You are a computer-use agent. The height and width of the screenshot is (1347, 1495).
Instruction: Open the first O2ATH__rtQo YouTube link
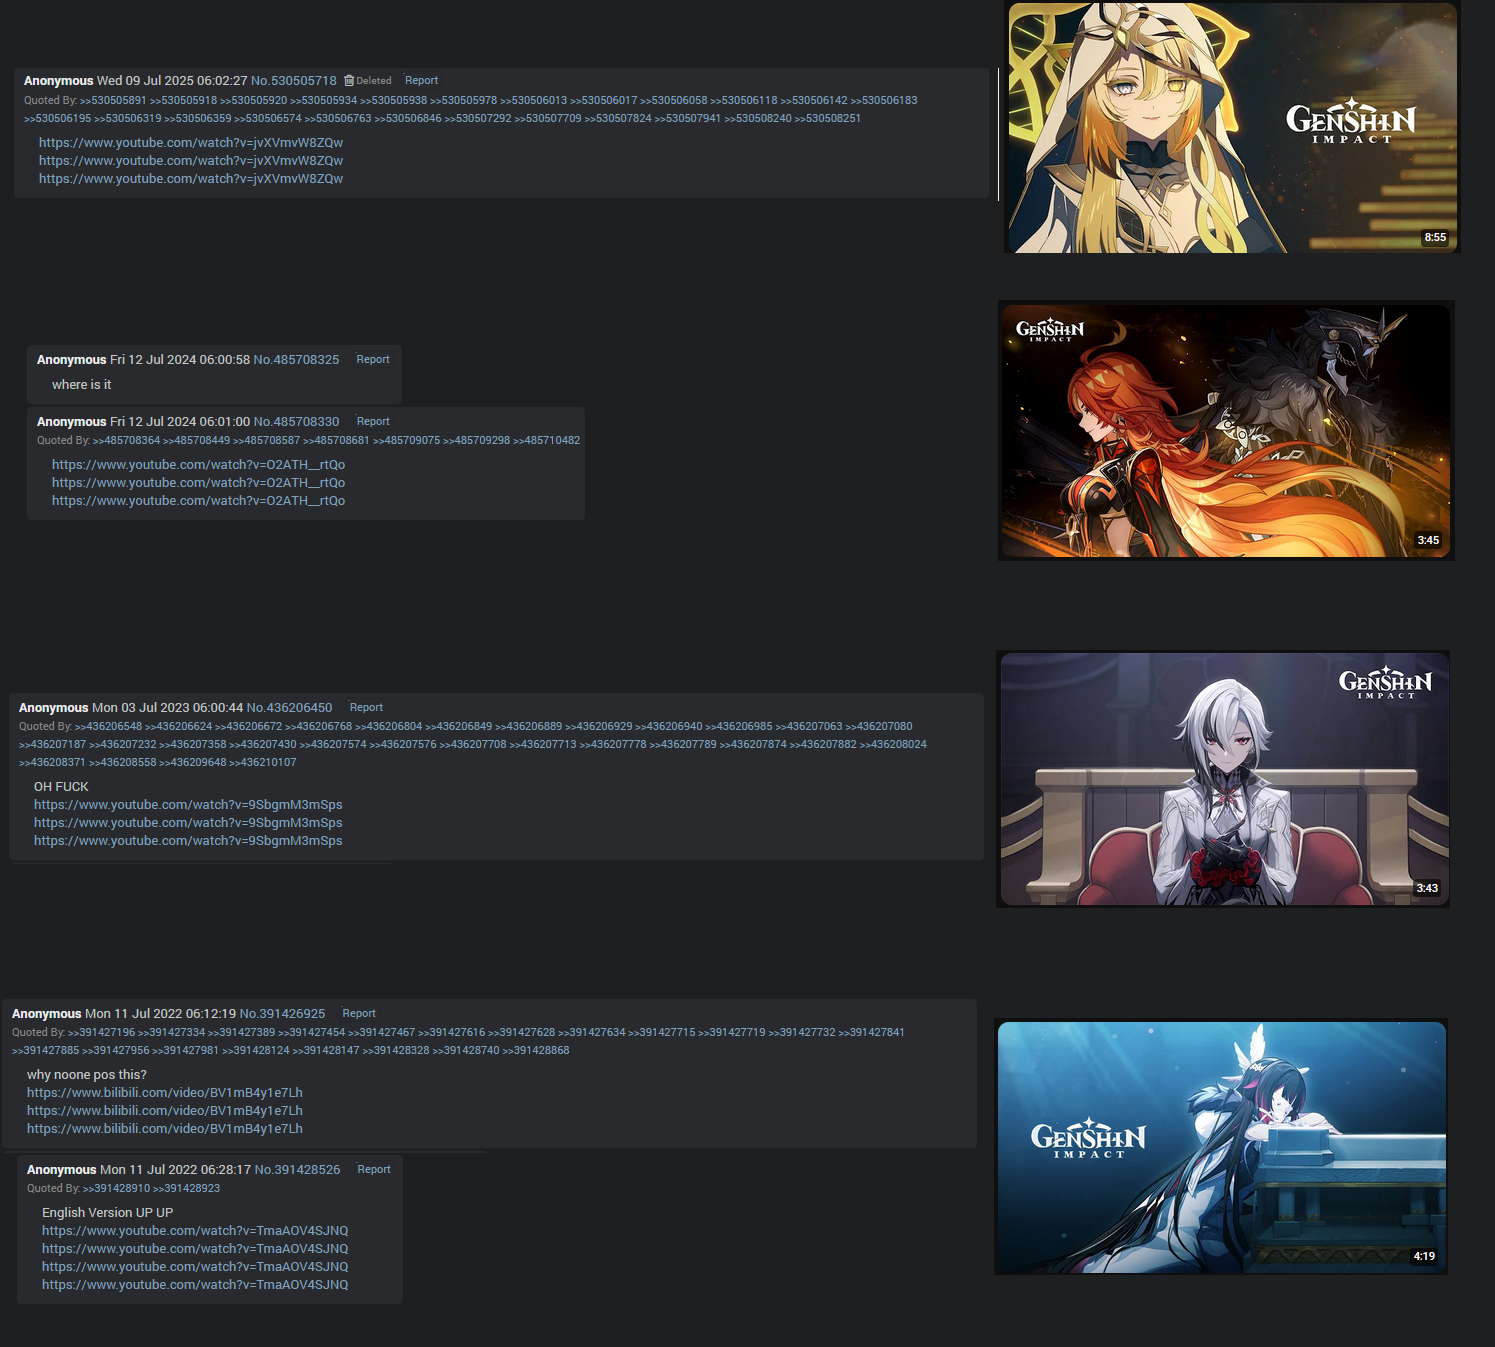[198, 465]
